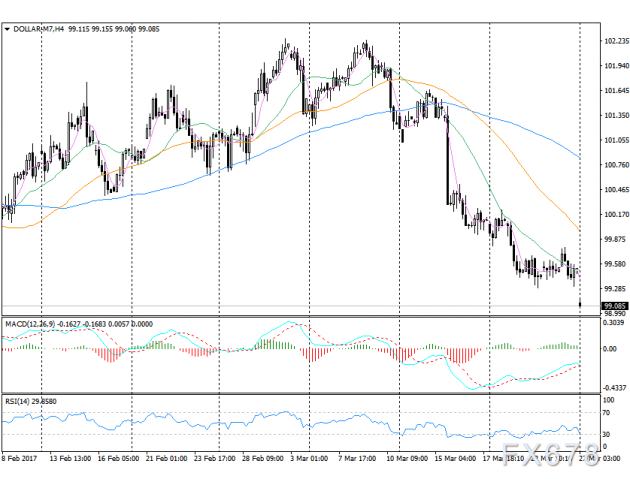Image resolution: width=630 pixels, height=490 pixels.
Task: Click the 102.235 price axis label
Action: pos(616,41)
